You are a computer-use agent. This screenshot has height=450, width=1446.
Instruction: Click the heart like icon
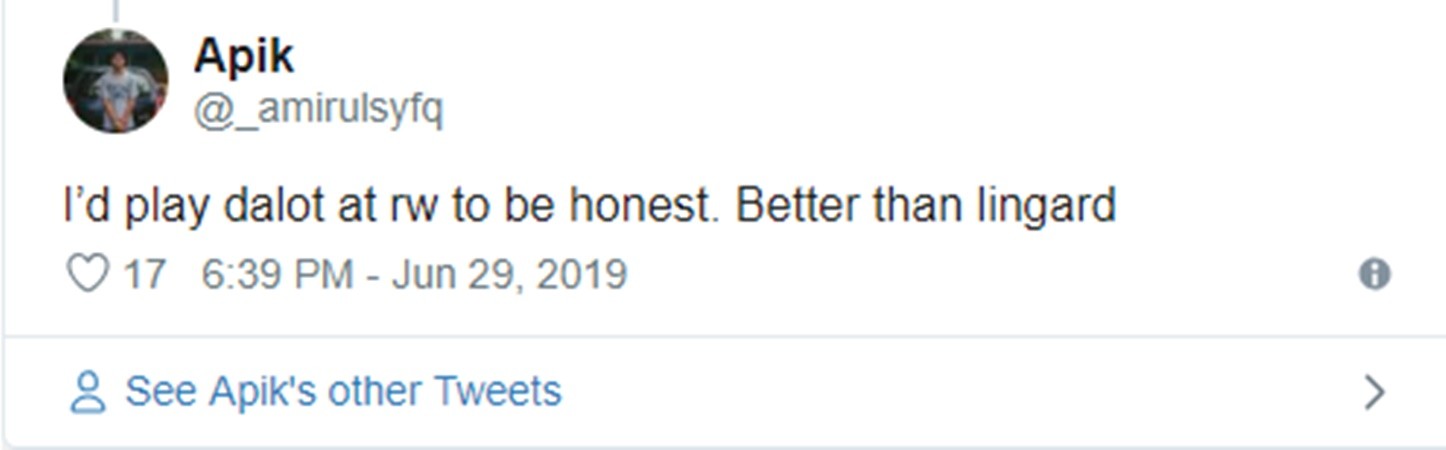point(86,274)
